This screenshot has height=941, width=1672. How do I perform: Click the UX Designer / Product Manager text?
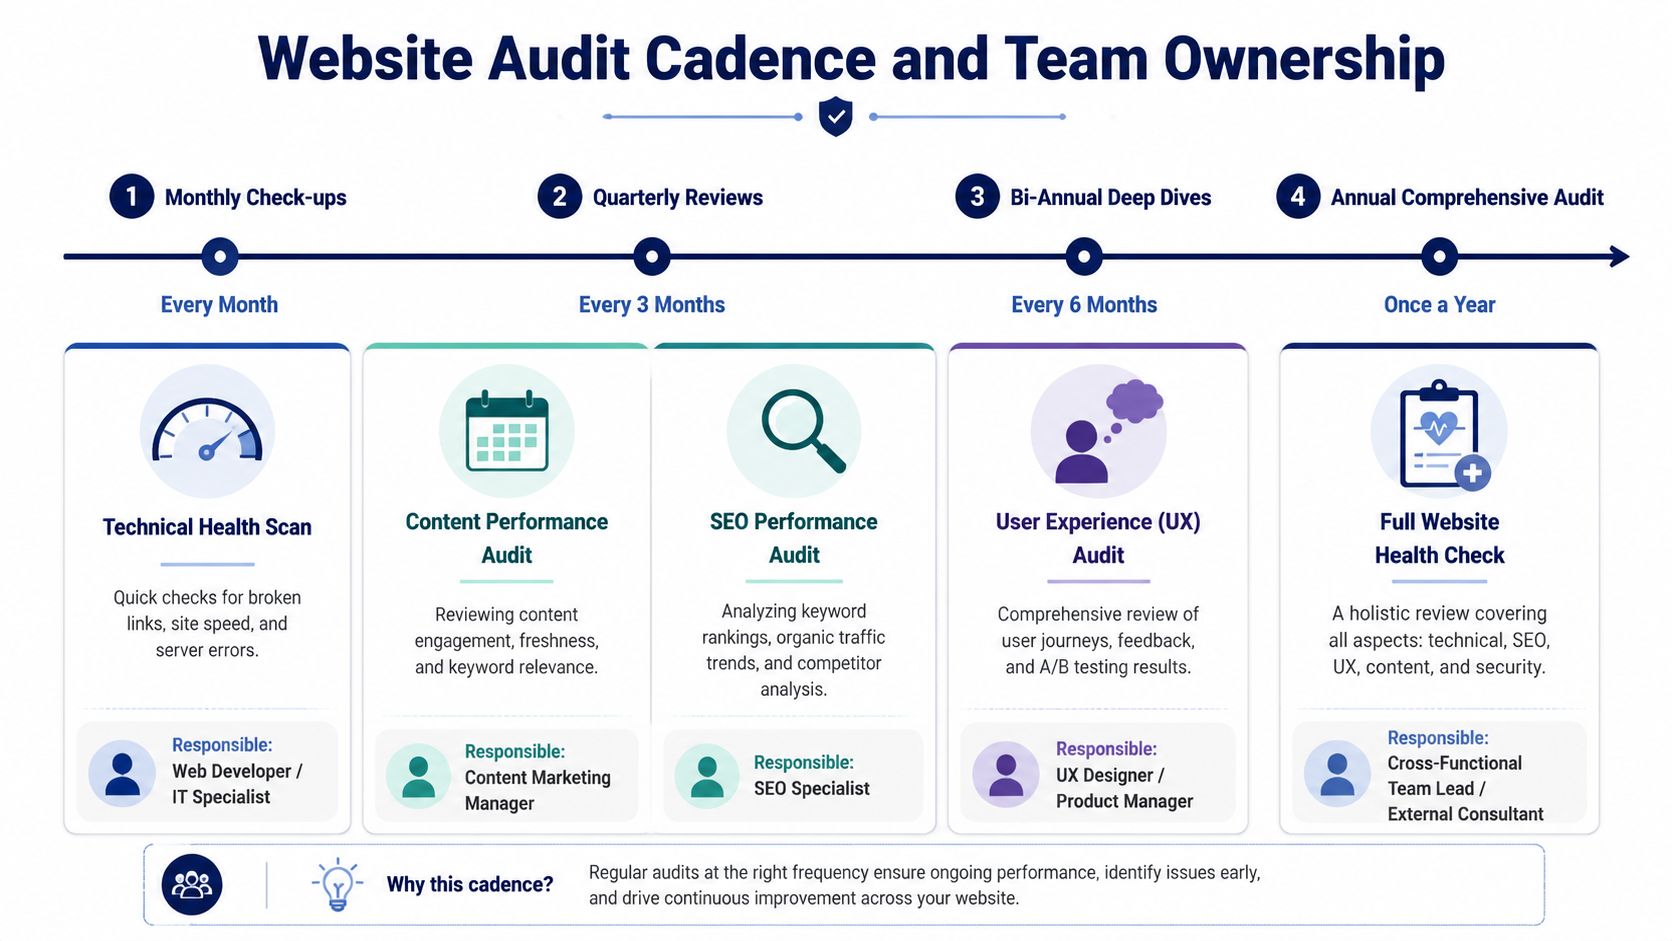(1125, 788)
